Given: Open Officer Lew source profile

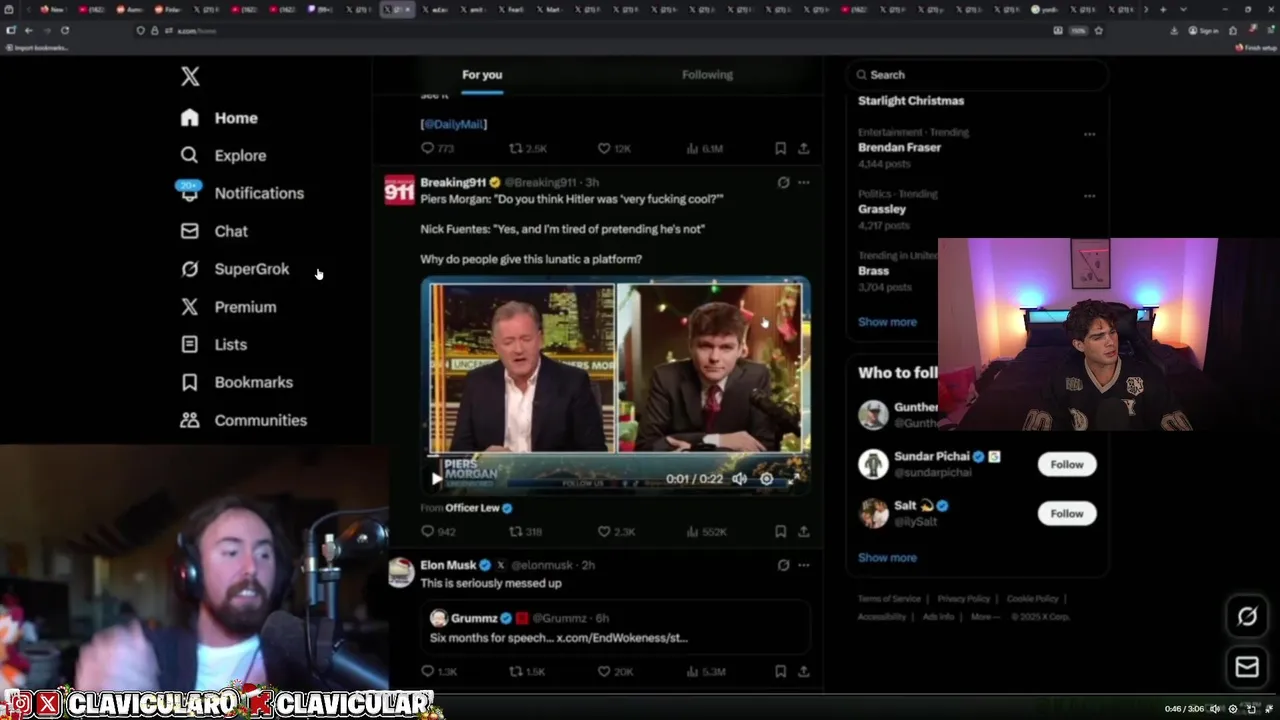Looking at the screenshot, I should pos(472,508).
